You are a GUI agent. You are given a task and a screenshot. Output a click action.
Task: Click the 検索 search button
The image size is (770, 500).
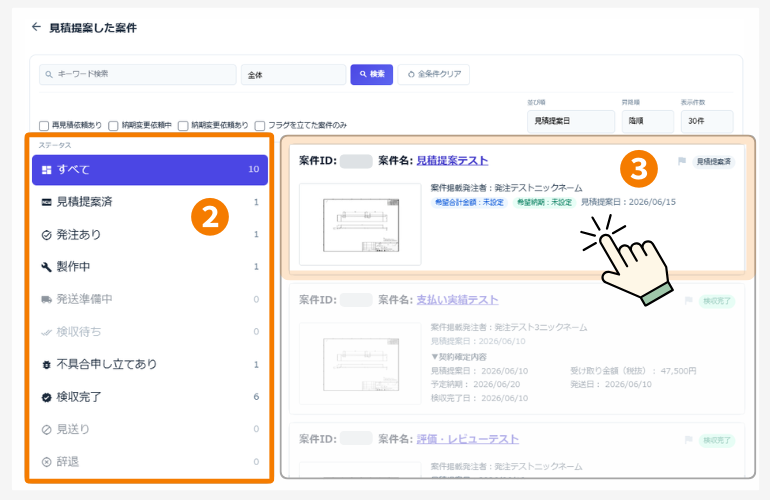click(x=372, y=75)
